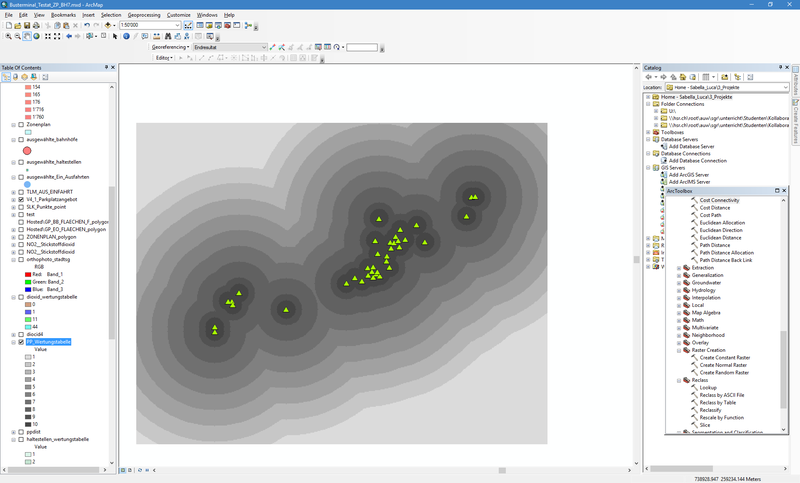The image size is (800, 483).
Task: Activate the Identify info tool
Action: [126, 36]
